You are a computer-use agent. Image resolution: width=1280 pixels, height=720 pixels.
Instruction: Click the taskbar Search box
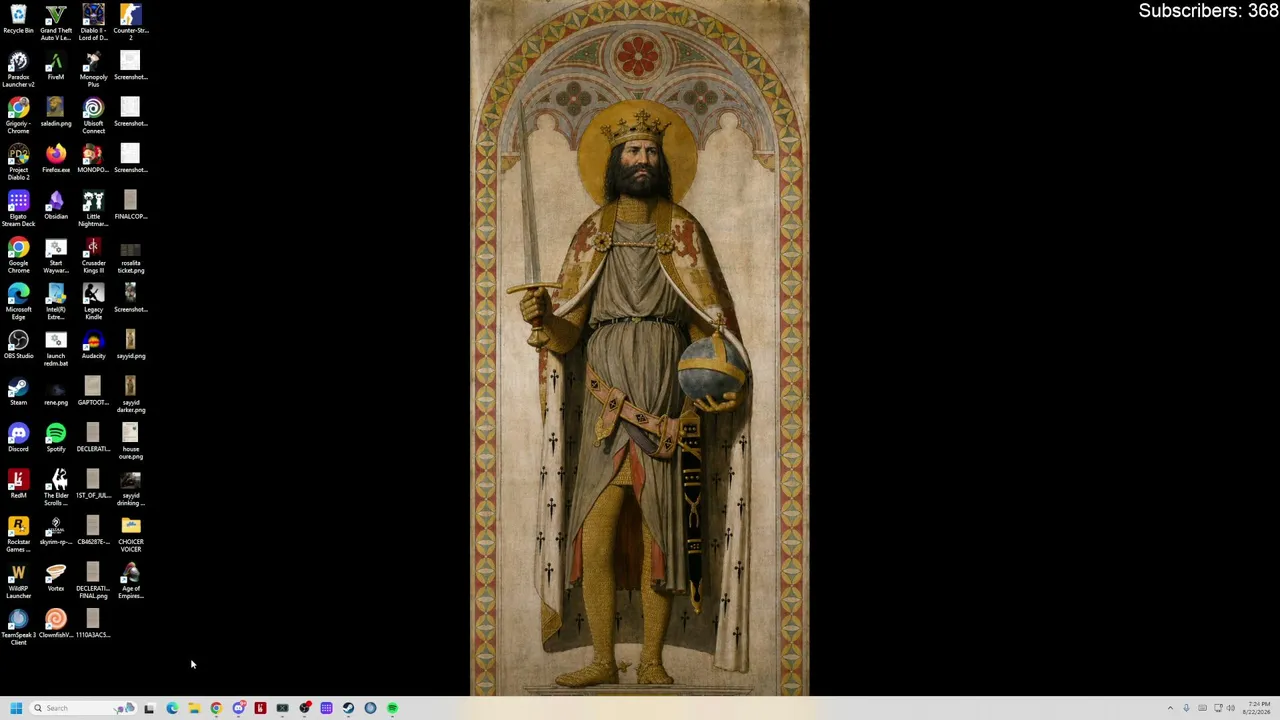(x=84, y=708)
